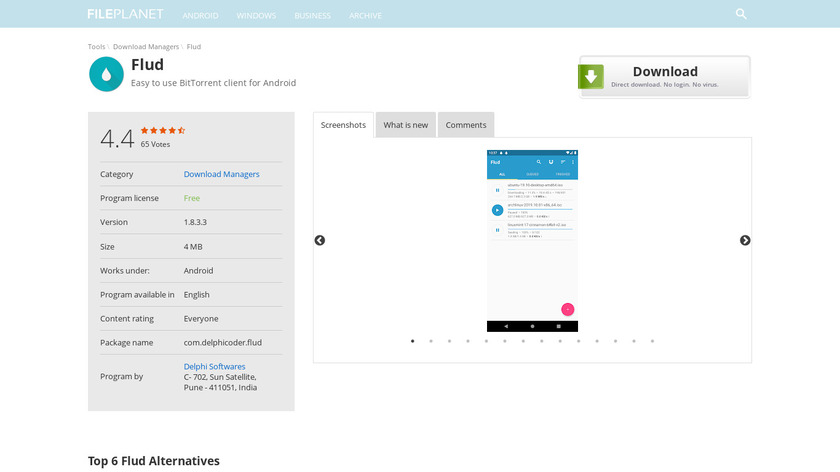
Task: Select the second carousel dot
Action: click(431, 341)
